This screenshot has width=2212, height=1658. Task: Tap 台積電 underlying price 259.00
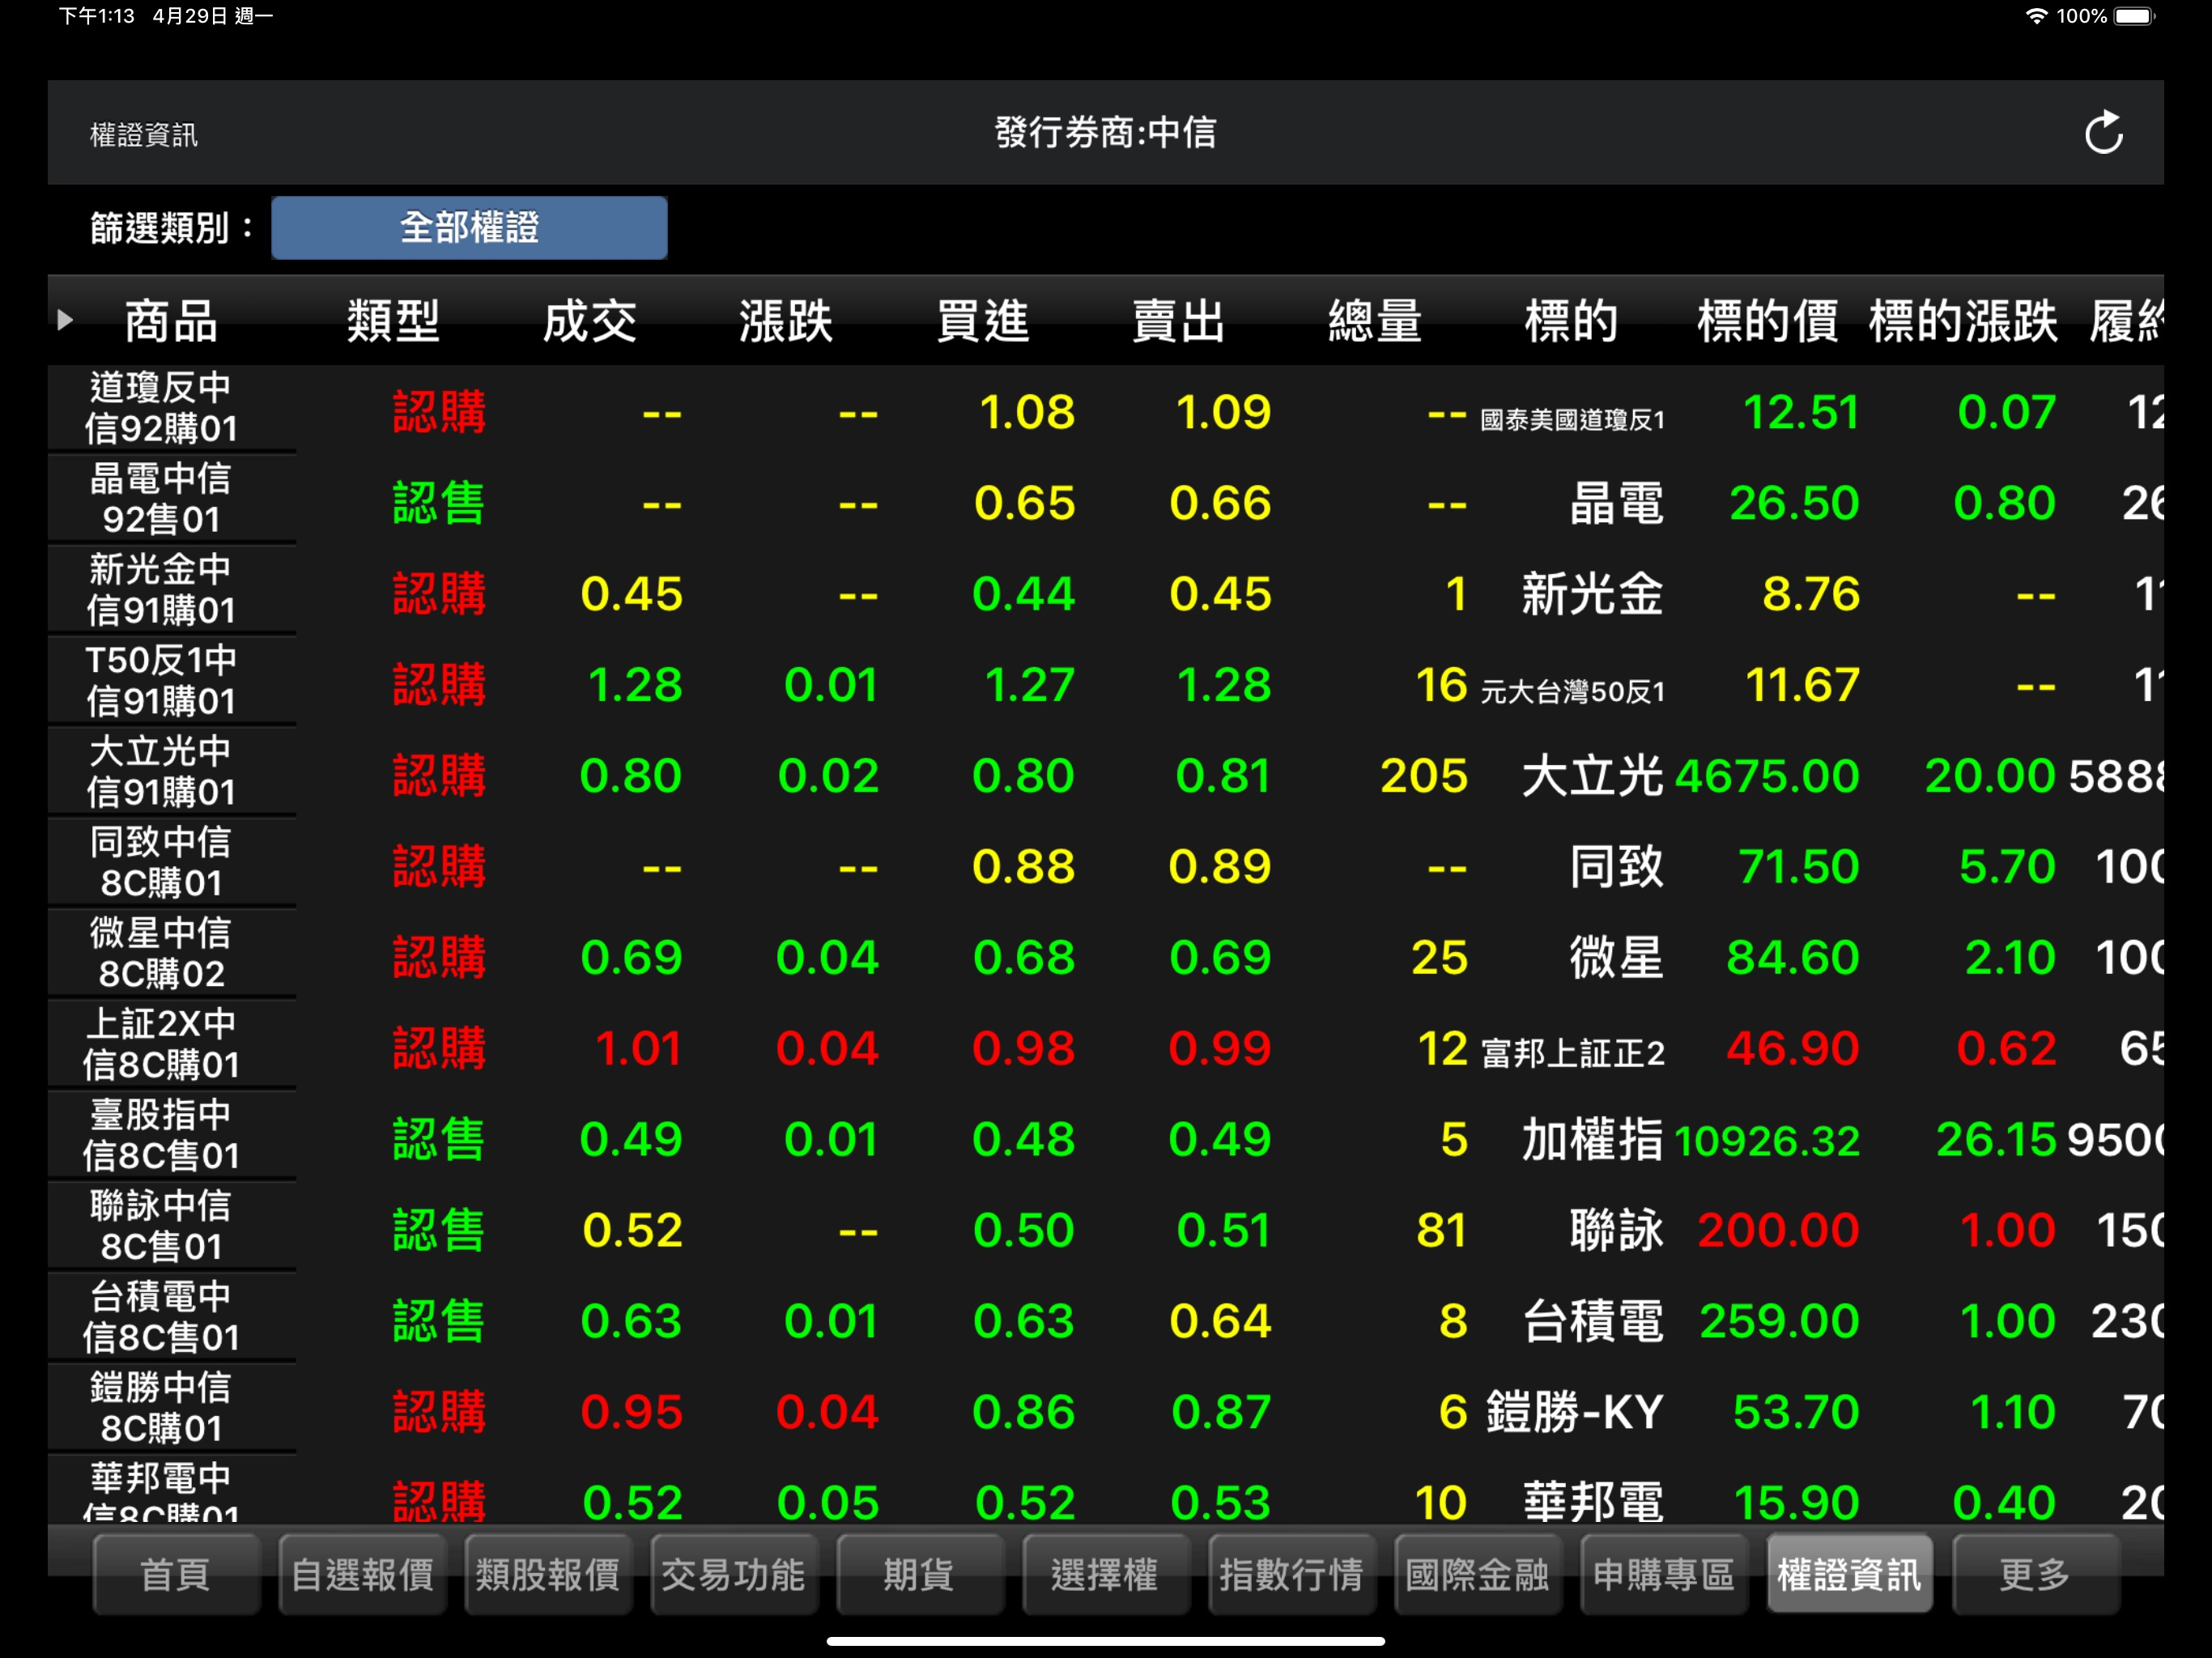click(x=1780, y=1322)
